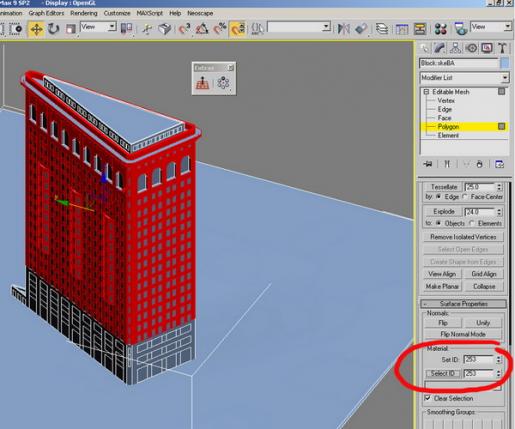
Task: Collapse the Surface Properties rollout
Action: tap(463, 304)
